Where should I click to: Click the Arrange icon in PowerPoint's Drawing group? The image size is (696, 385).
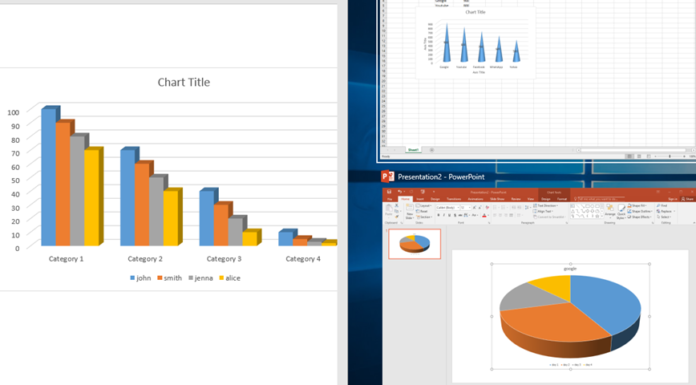click(x=610, y=207)
